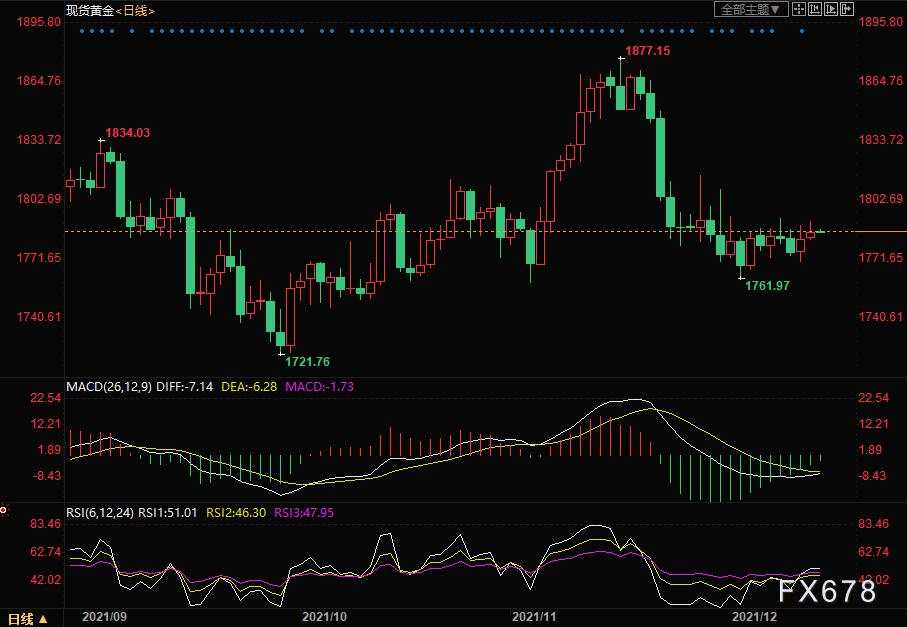Open MACD(26,12,9) indicator settings
The height and width of the screenshot is (627, 907).
(x=109, y=386)
